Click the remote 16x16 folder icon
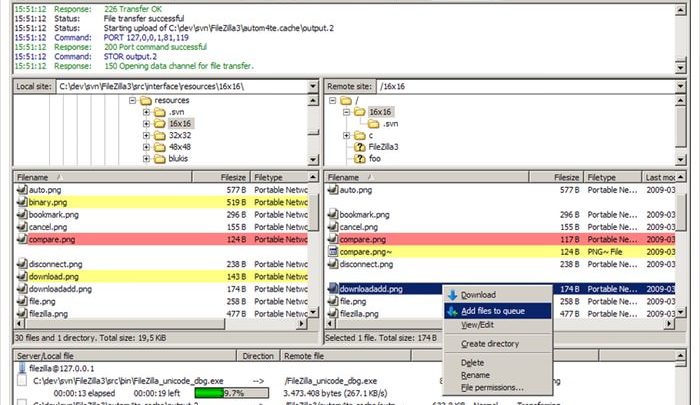This screenshot has height=405, width=700. point(360,112)
